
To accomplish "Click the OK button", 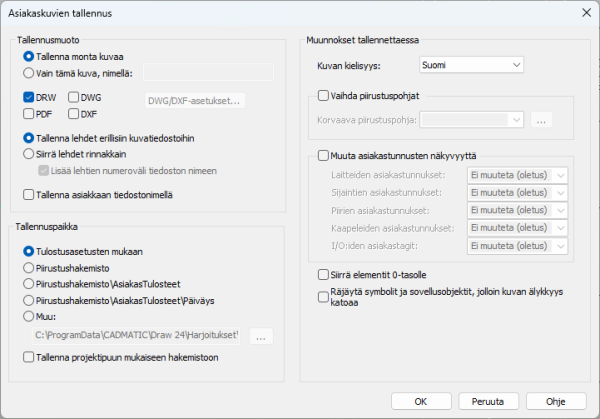I will tap(420, 400).
